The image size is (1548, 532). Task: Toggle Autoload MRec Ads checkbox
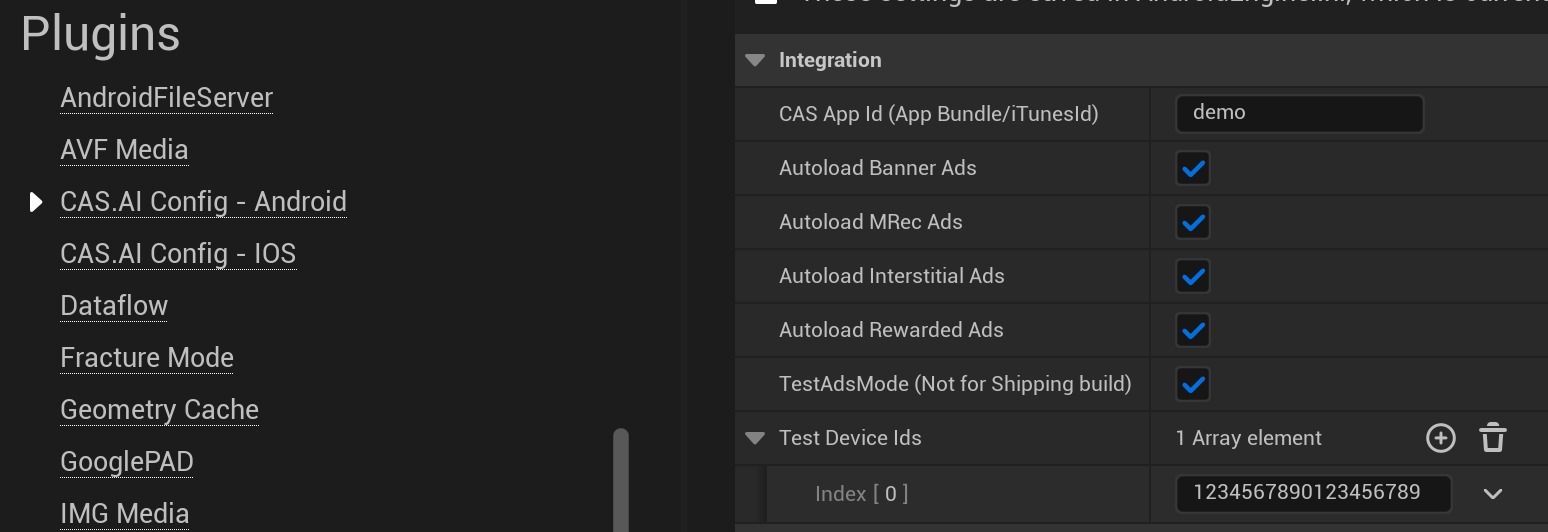[1193, 222]
